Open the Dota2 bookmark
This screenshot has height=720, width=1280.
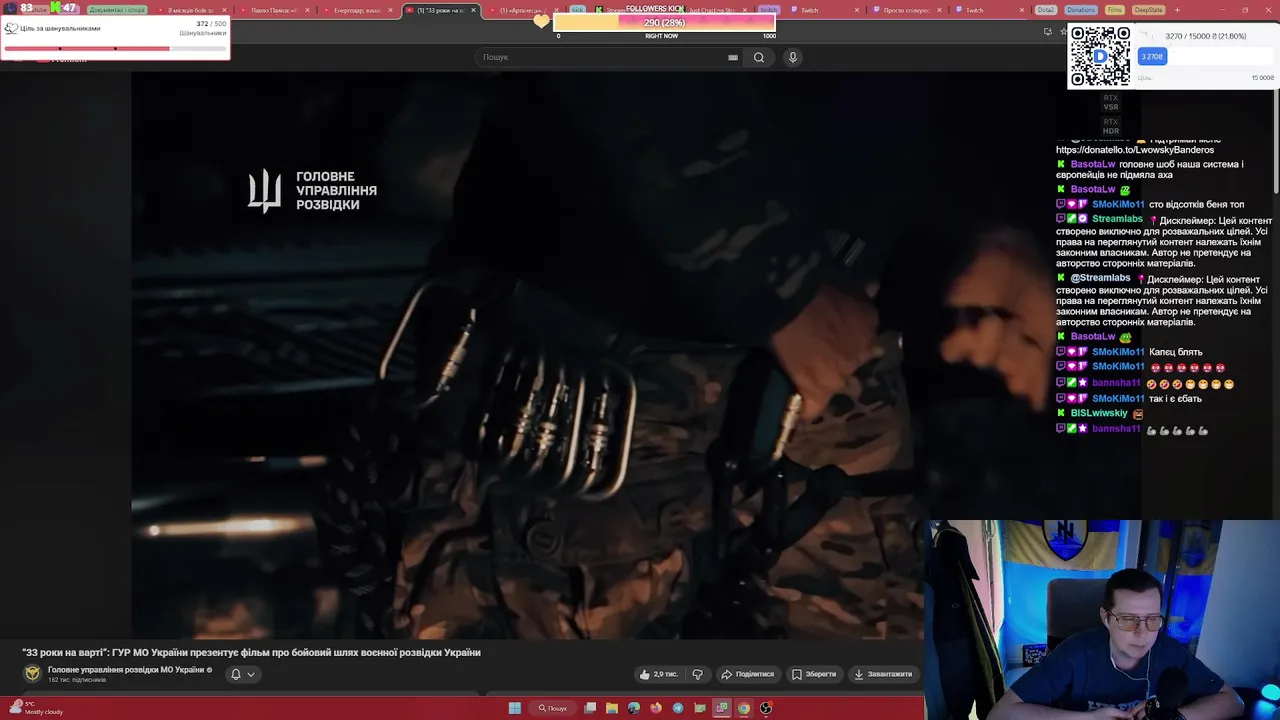(1046, 10)
